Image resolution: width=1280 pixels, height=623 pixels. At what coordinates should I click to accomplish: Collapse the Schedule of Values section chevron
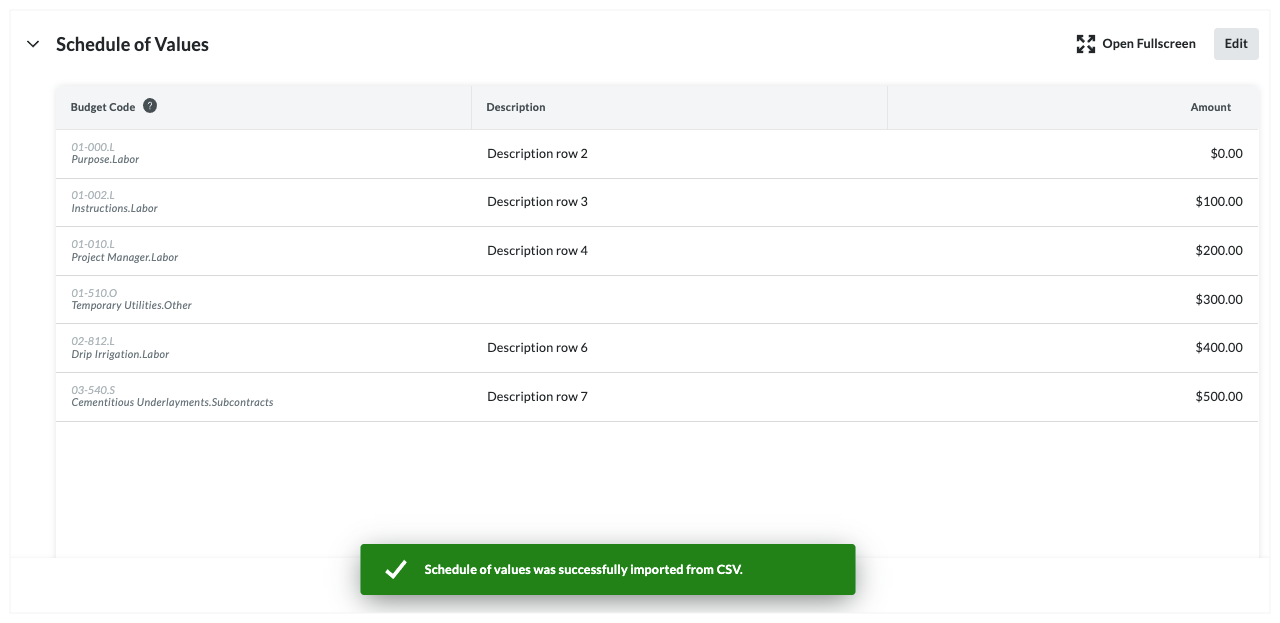tap(33, 44)
